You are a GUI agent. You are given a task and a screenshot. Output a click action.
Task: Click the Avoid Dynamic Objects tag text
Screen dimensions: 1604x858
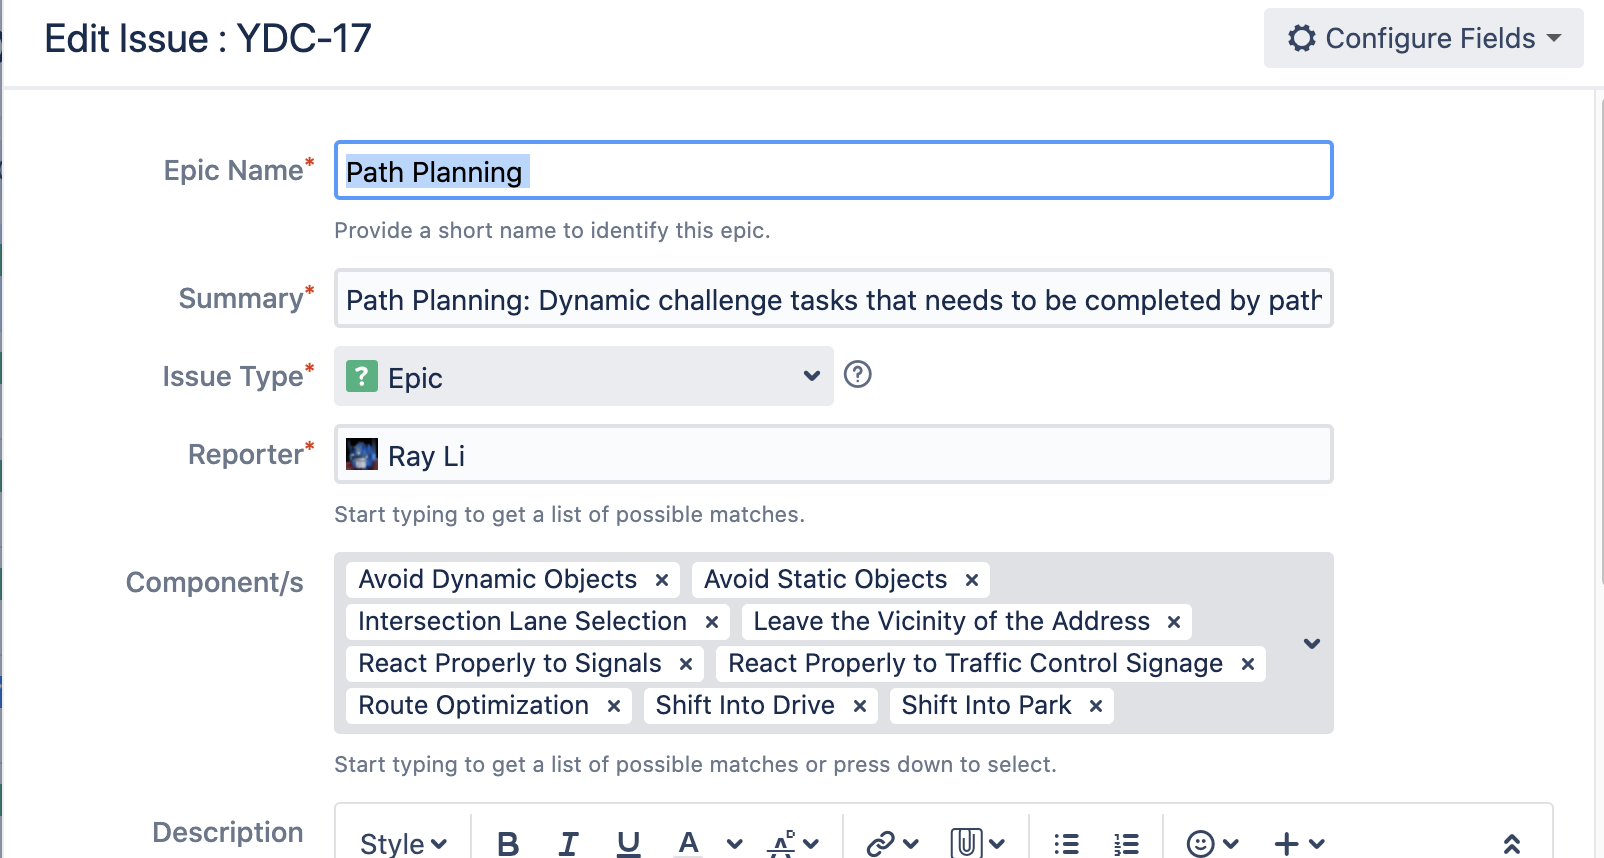(498, 579)
